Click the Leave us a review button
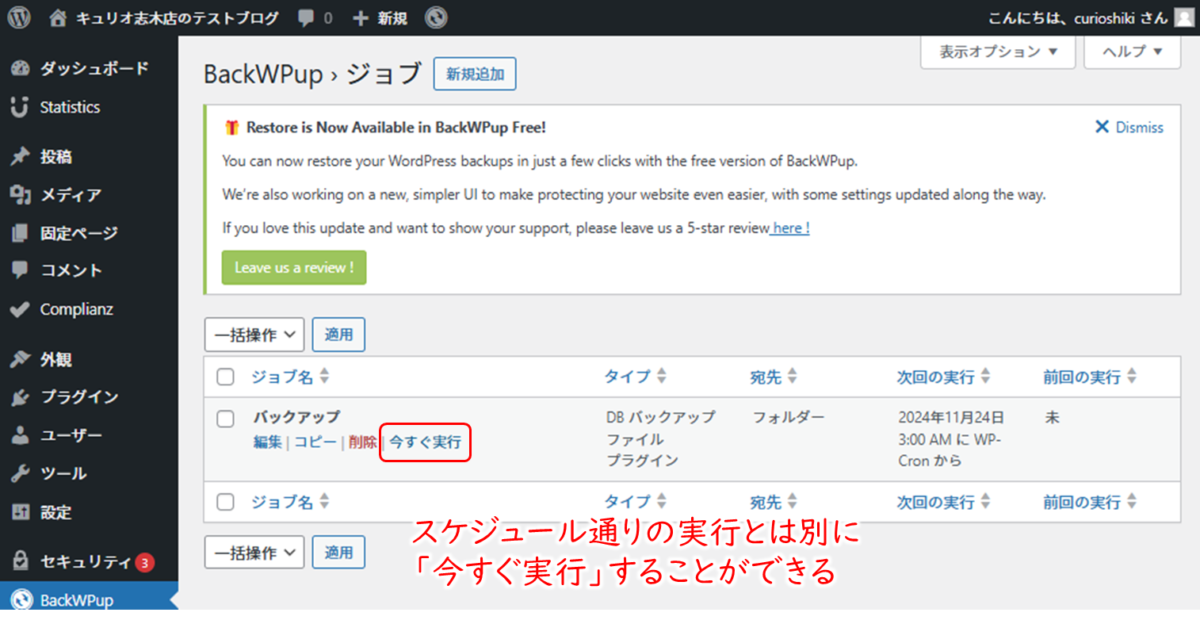Viewport: 1200px width, 620px height. click(x=294, y=267)
